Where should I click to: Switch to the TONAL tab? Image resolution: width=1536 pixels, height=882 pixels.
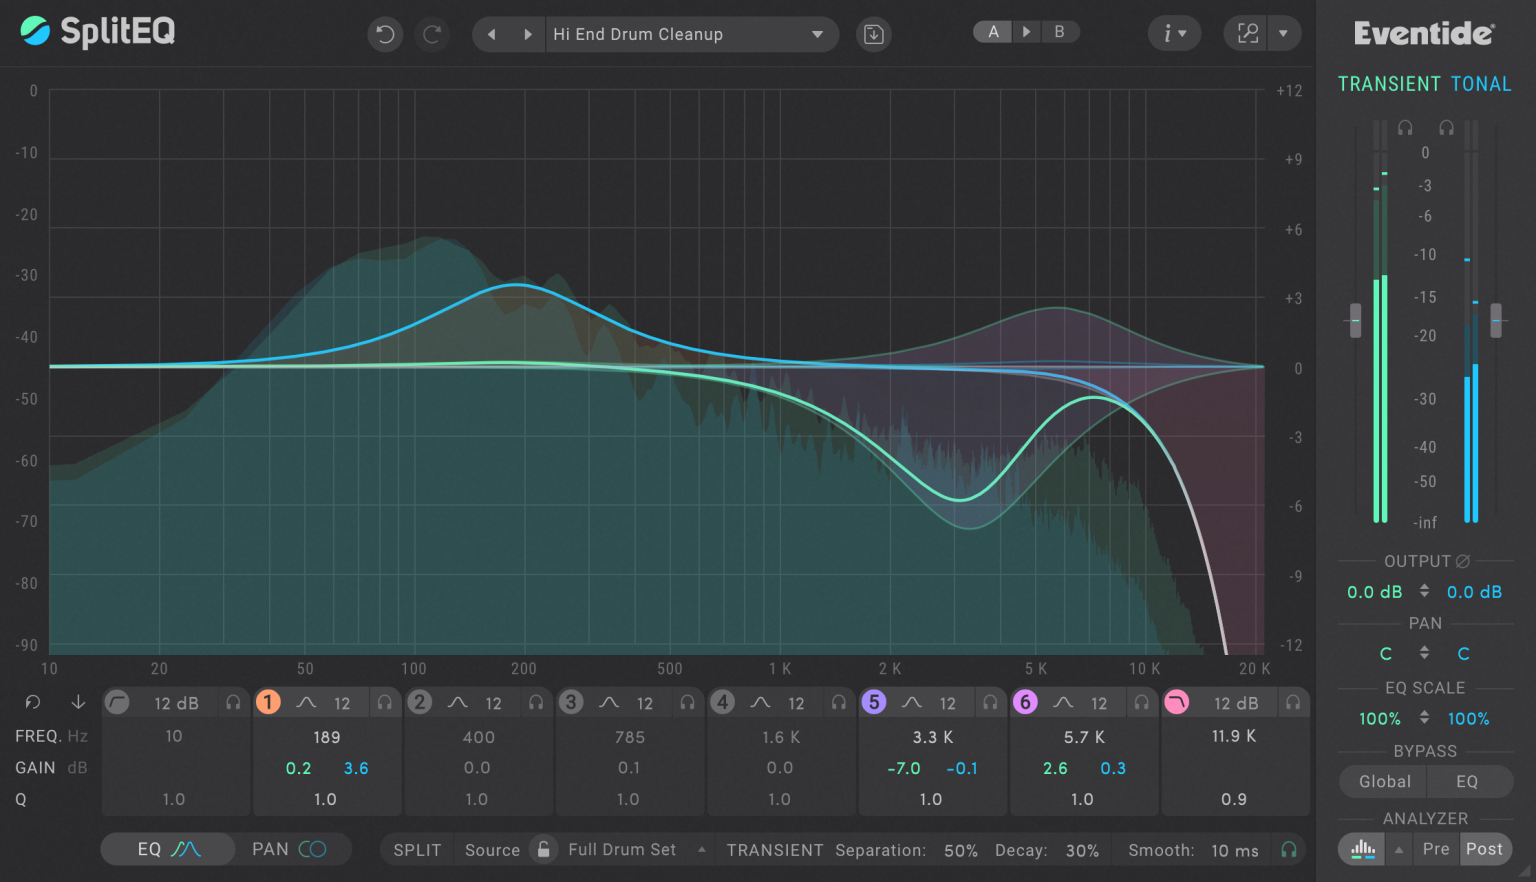pyautogui.click(x=1481, y=83)
